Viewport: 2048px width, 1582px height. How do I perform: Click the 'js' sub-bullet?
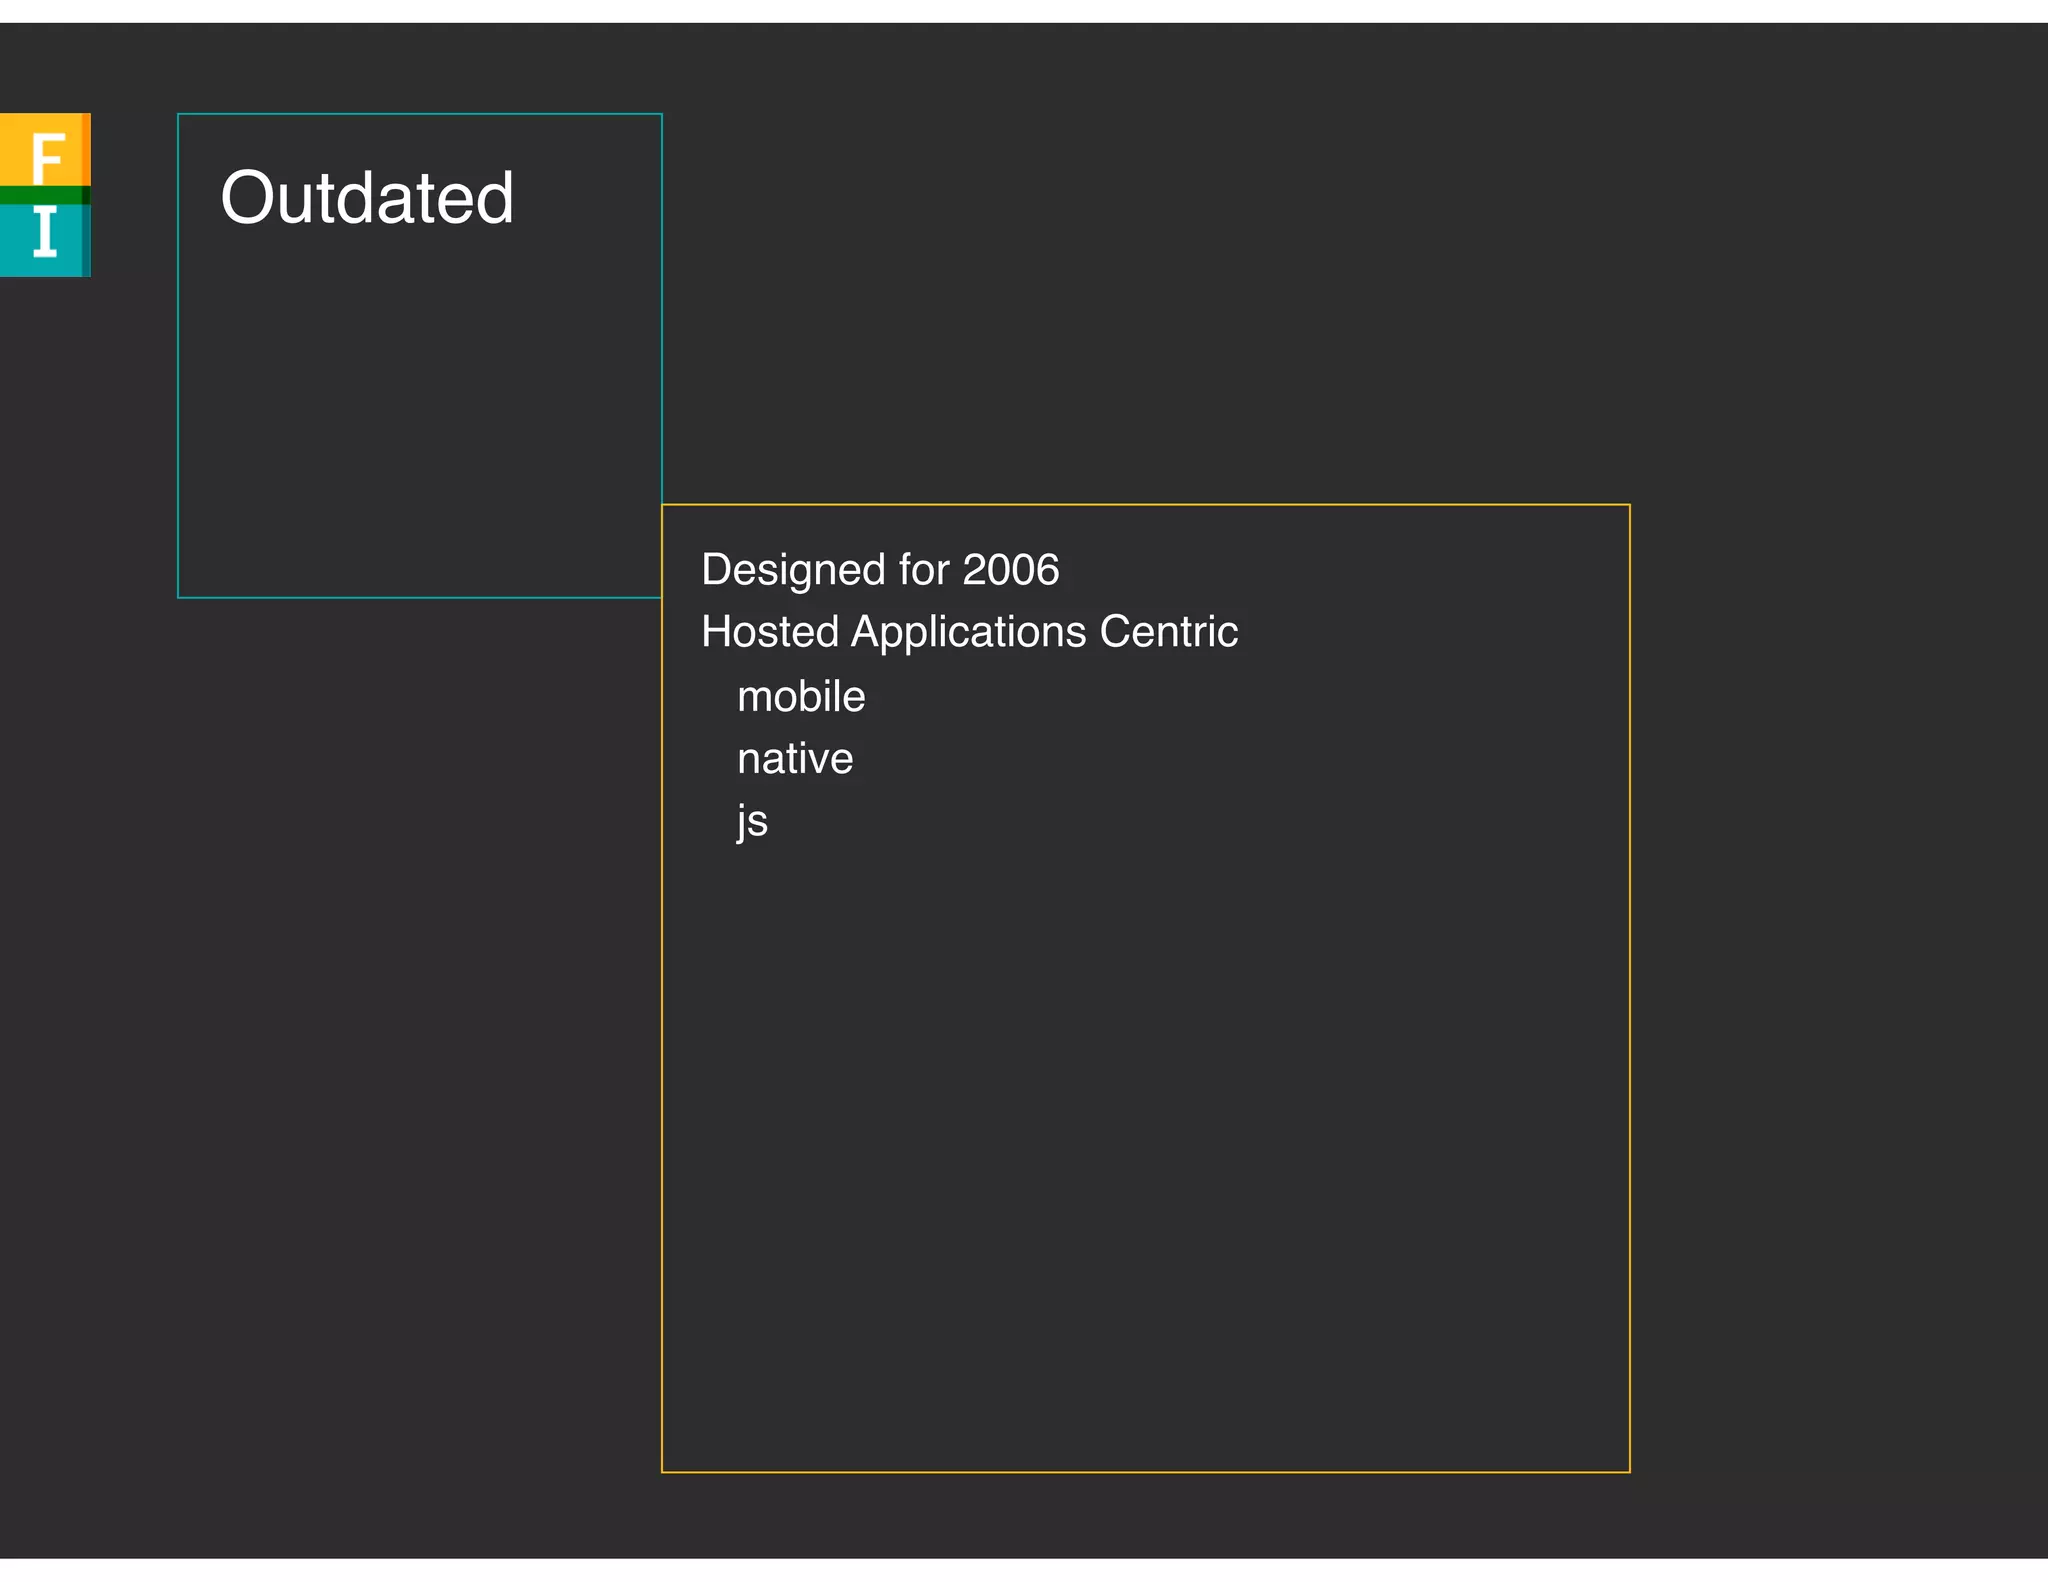tap(752, 821)
